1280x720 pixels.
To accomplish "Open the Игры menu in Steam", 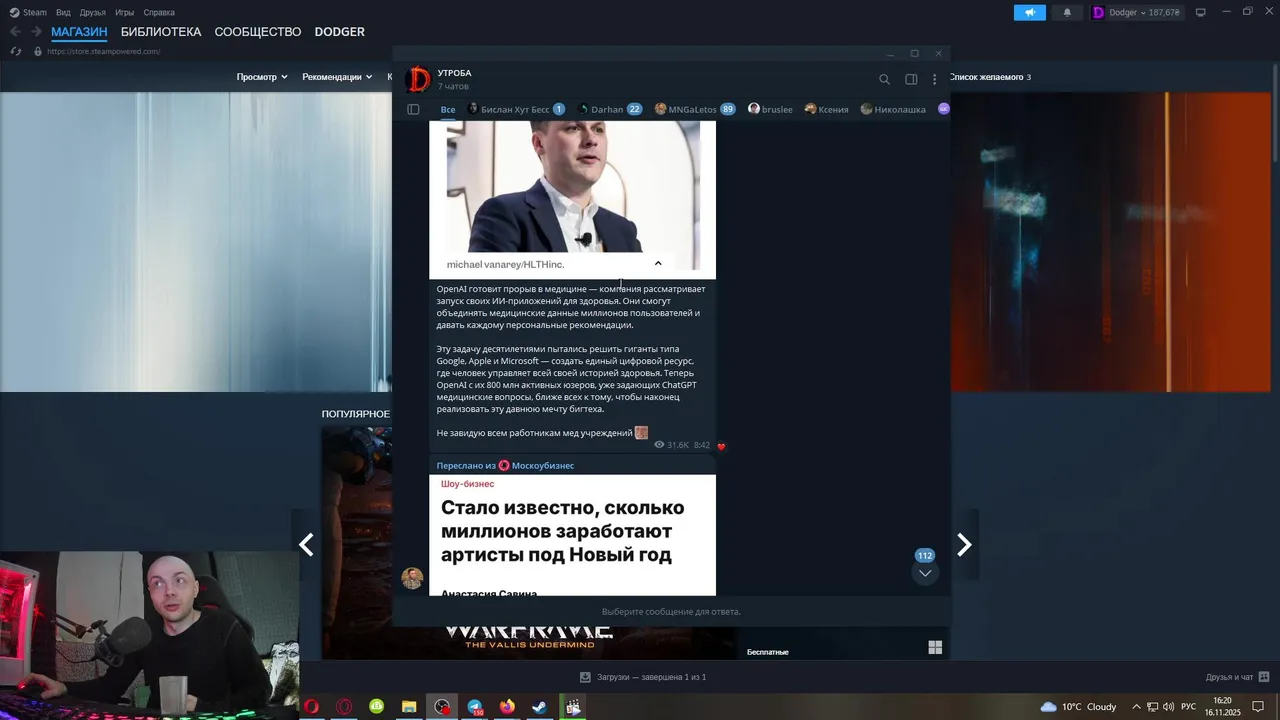I will coord(125,12).
